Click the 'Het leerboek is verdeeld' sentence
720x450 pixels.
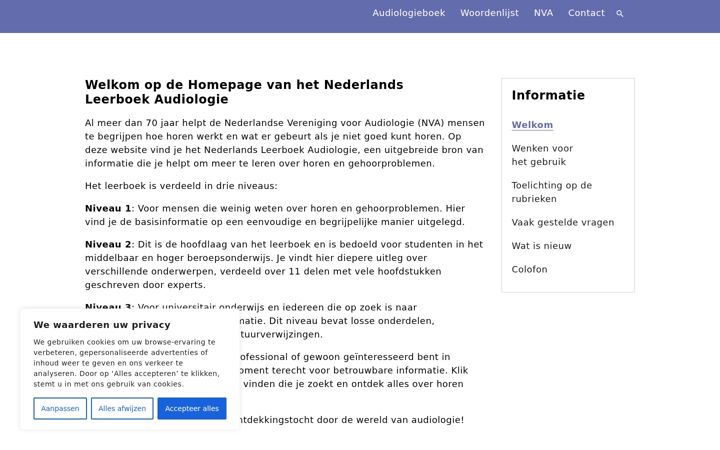[181, 186]
